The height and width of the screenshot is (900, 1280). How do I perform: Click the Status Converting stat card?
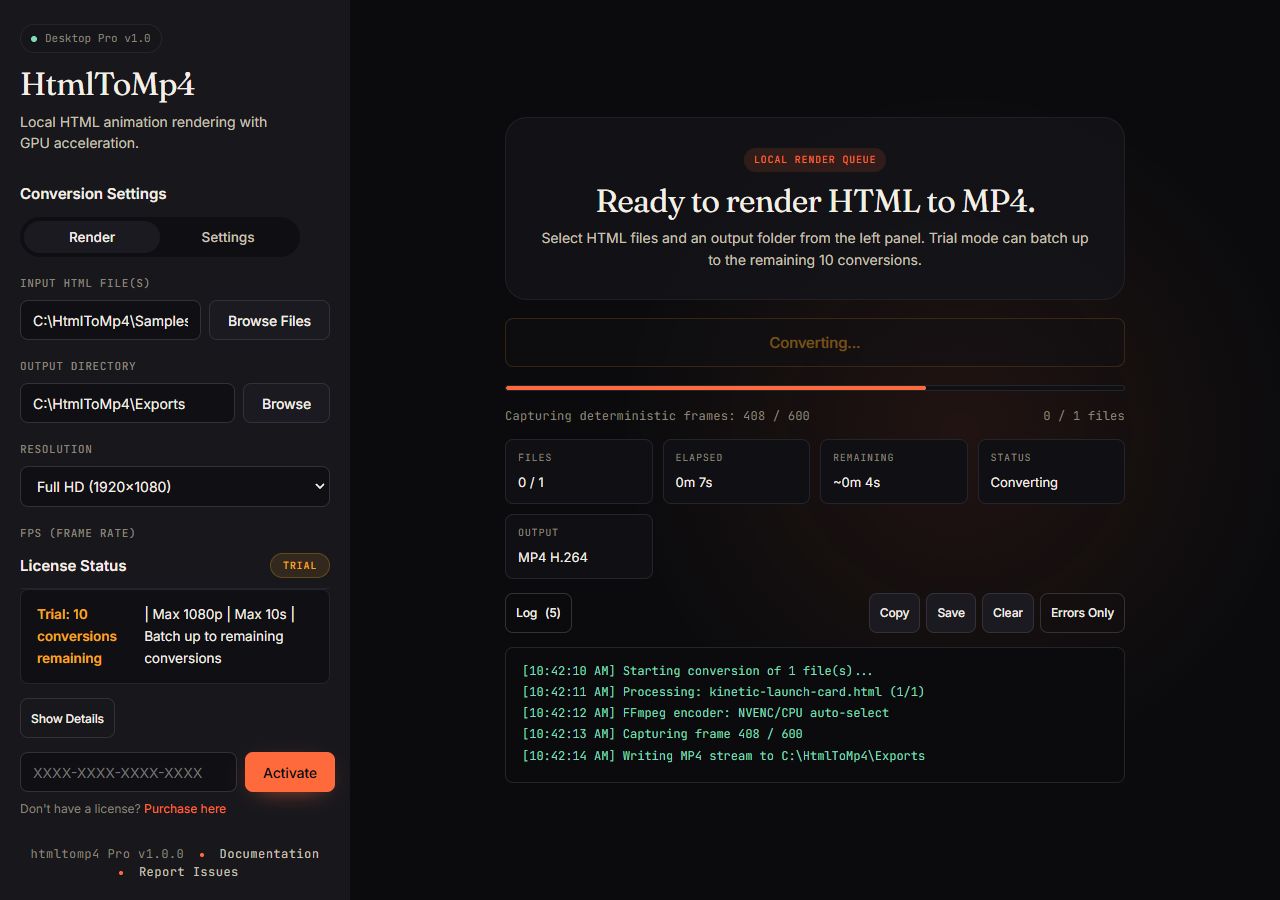pyautogui.click(x=1051, y=471)
